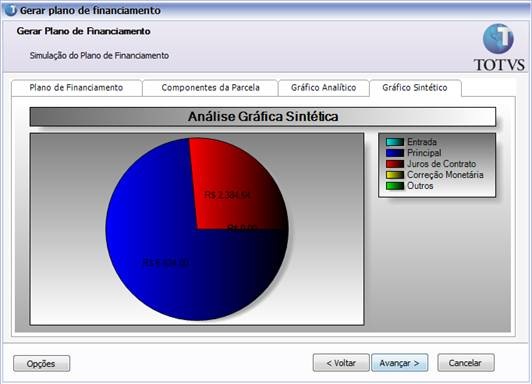
Task: Click the green Outros legend swatch
Action: [395, 186]
